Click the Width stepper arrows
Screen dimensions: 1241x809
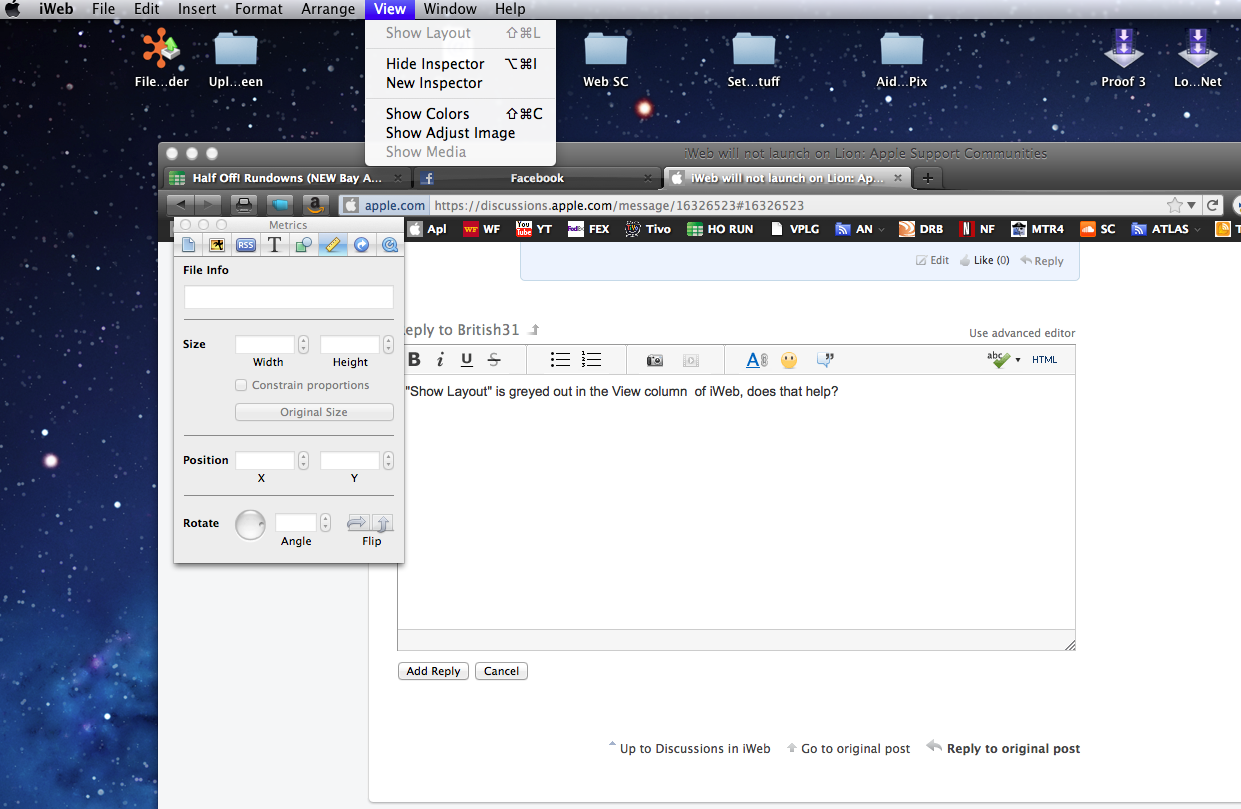point(303,345)
